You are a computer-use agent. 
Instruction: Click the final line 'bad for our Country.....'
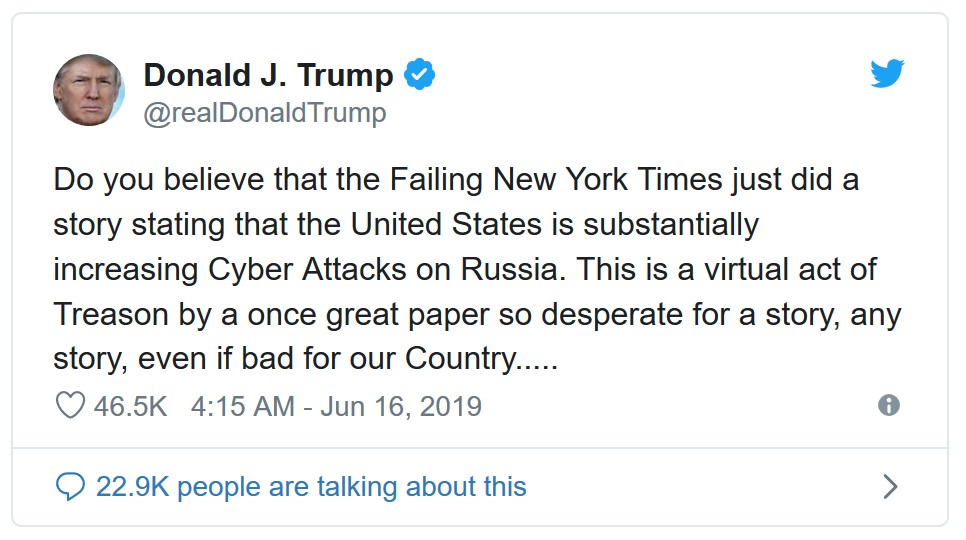400,359
